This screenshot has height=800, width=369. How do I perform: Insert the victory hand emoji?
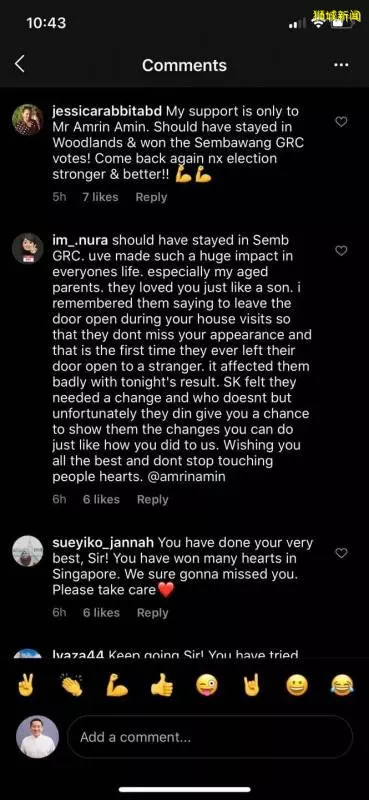pos(26,685)
